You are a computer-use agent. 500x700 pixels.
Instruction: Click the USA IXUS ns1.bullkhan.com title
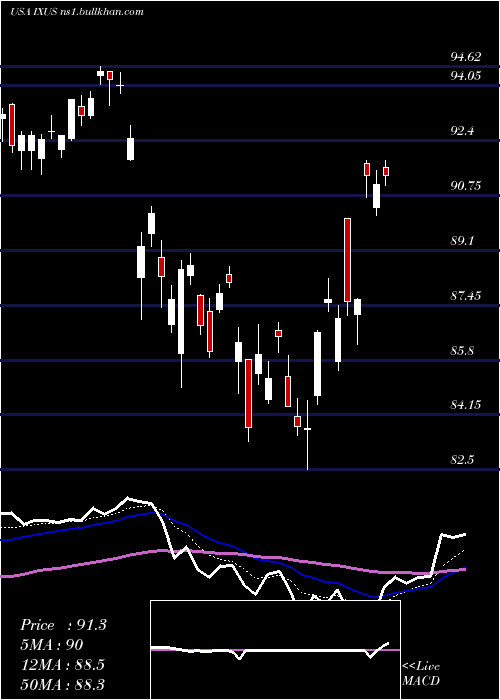pyautogui.click(x=77, y=12)
